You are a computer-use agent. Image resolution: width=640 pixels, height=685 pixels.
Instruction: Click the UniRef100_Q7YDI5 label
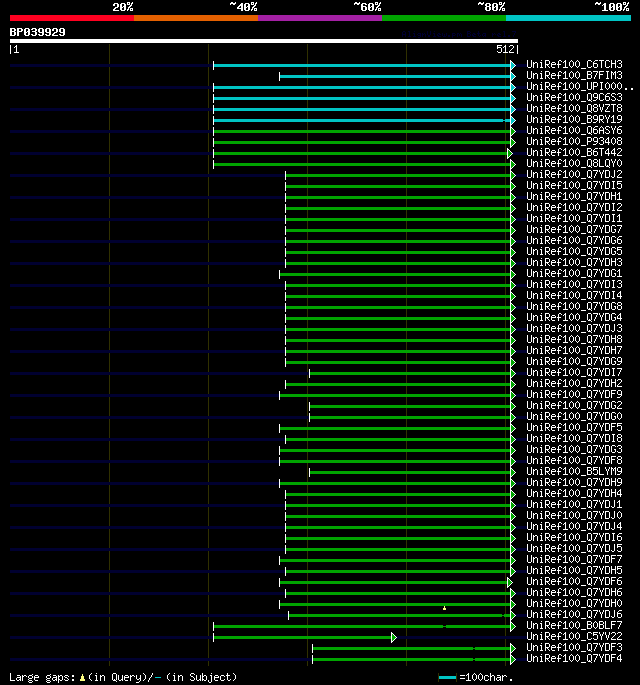(x=574, y=186)
